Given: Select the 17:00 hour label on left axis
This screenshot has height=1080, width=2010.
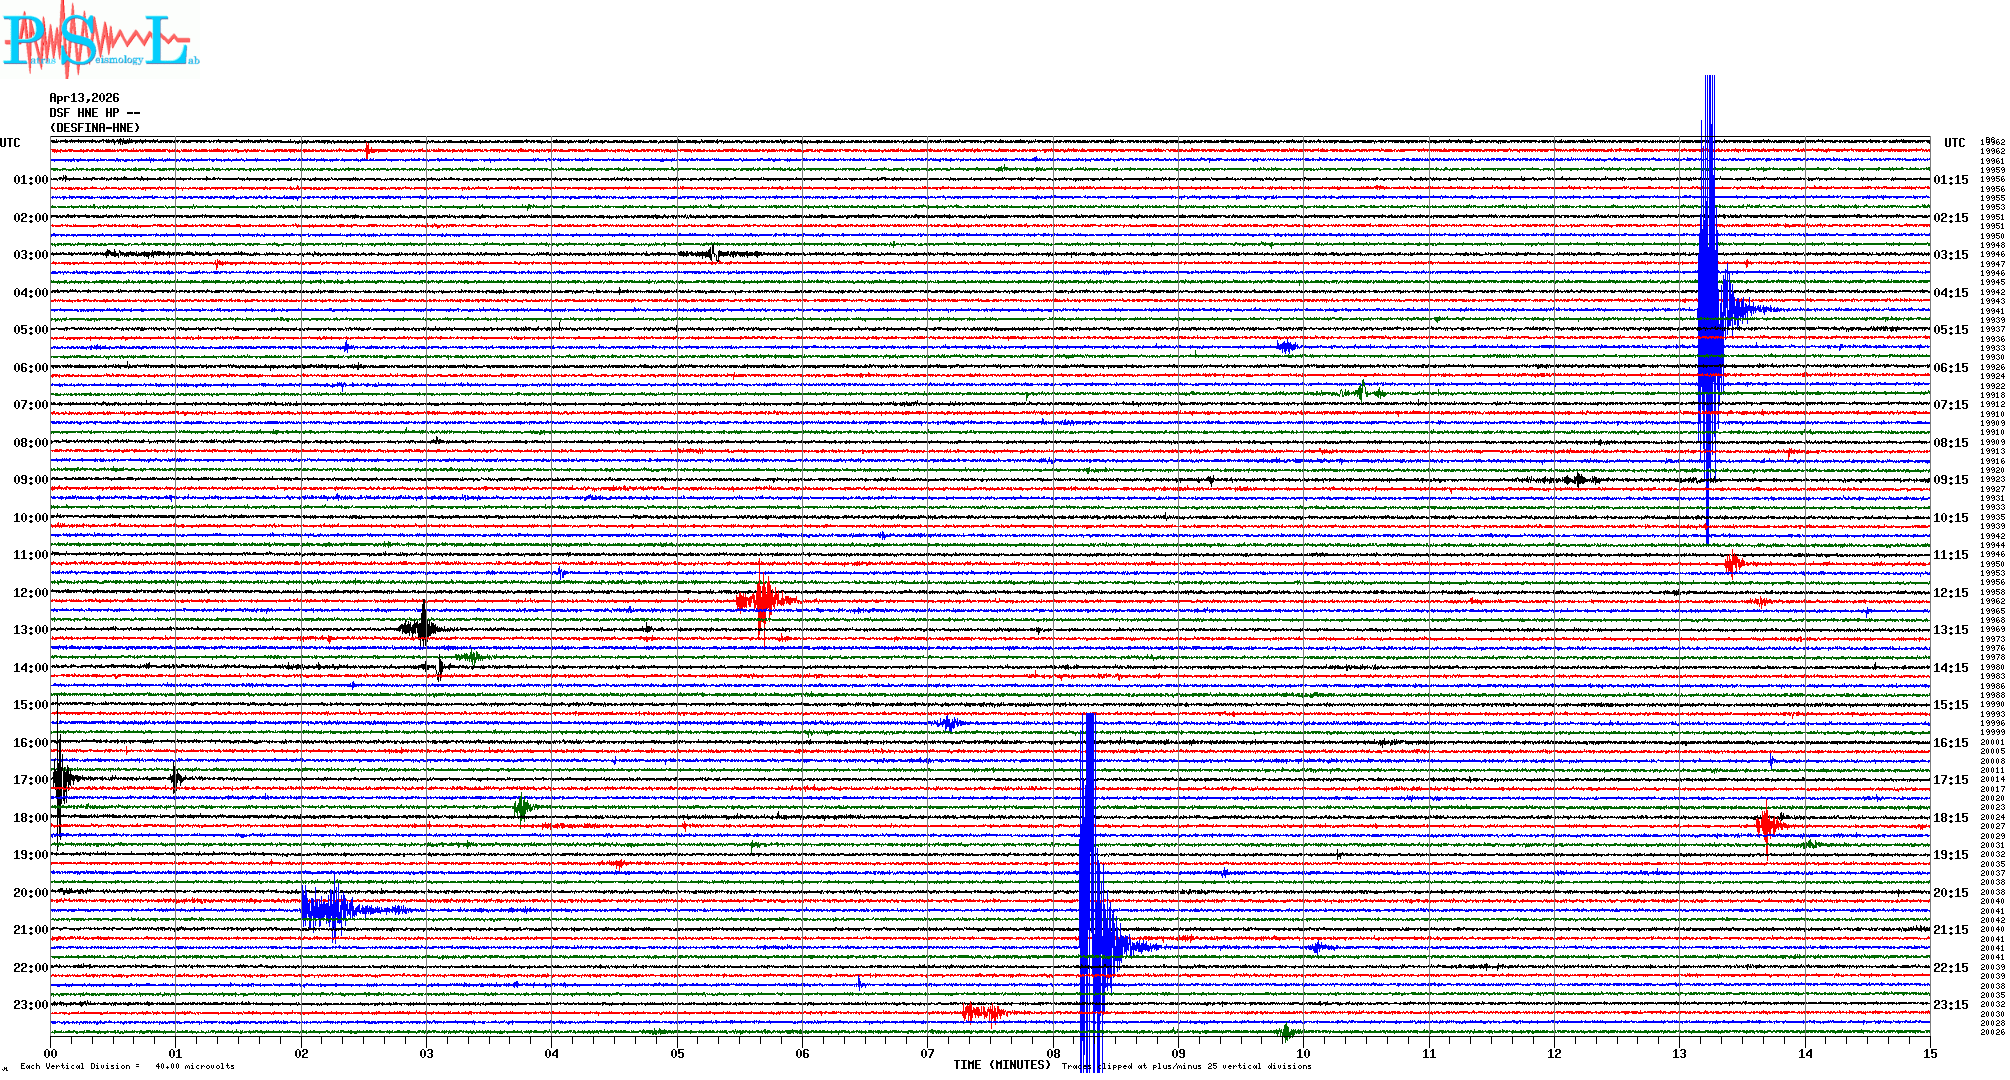Looking at the screenshot, I should tap(30, 780).
